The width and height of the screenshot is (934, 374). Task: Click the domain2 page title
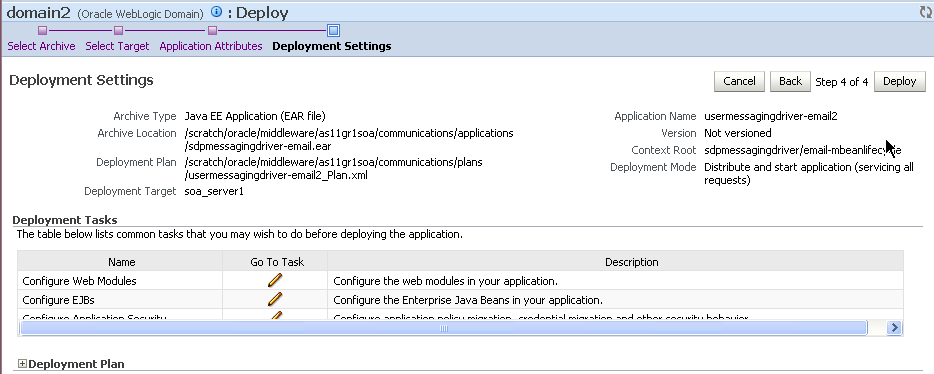38,13
